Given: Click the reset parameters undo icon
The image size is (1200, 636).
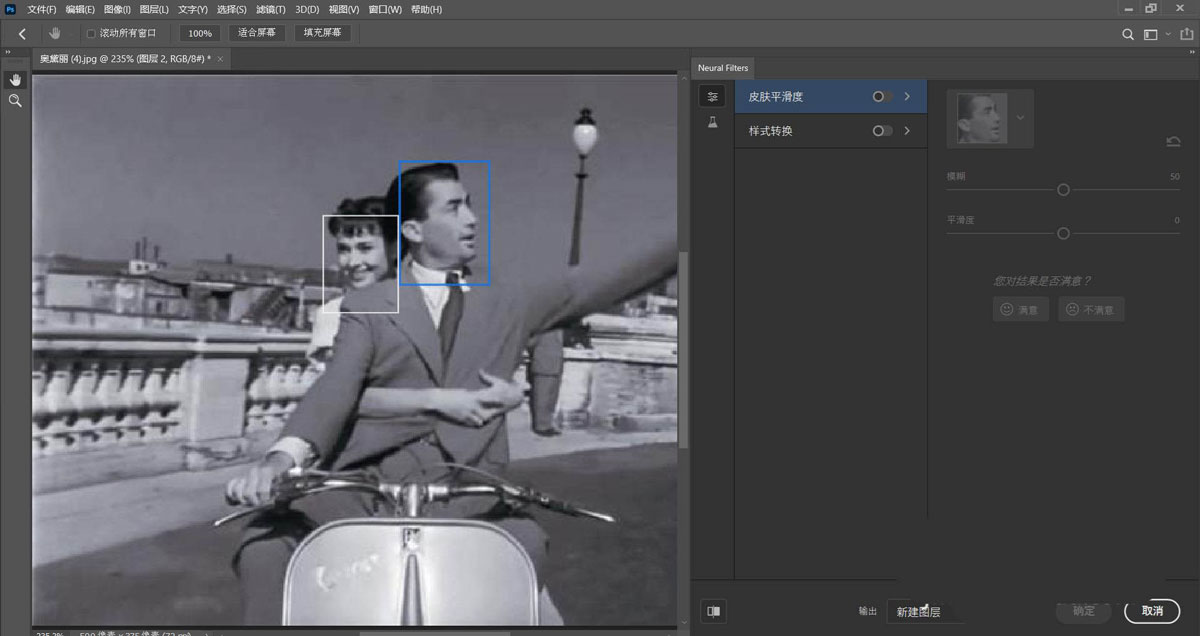Looking at the screenshot, I should (1173, 142).
